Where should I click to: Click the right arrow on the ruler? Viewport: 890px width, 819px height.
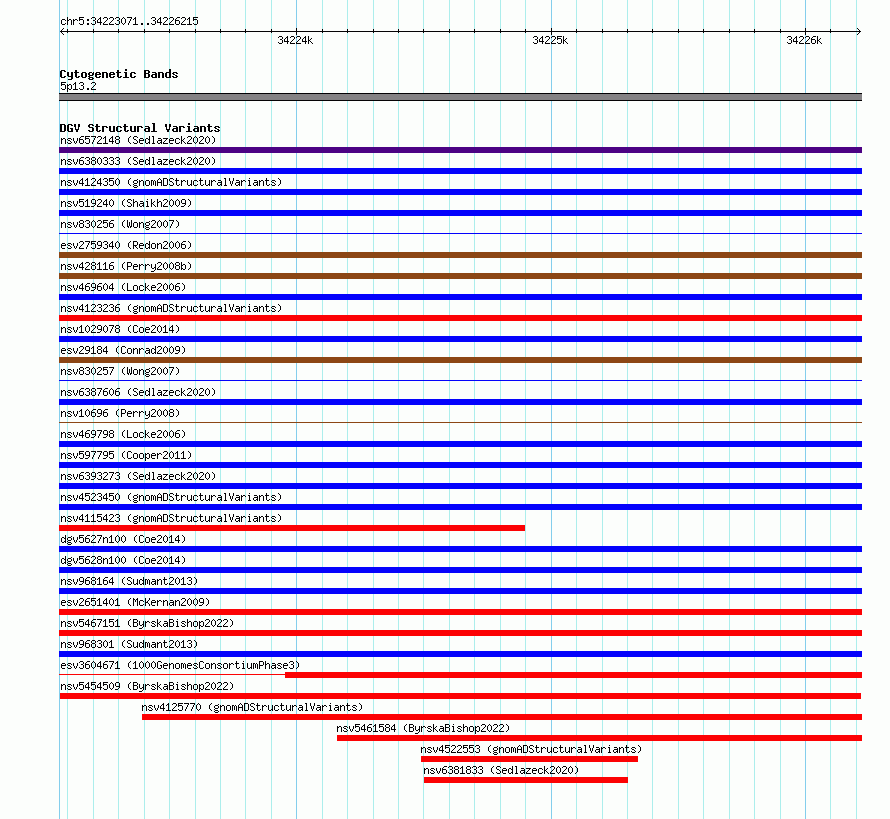click(858, 31)
